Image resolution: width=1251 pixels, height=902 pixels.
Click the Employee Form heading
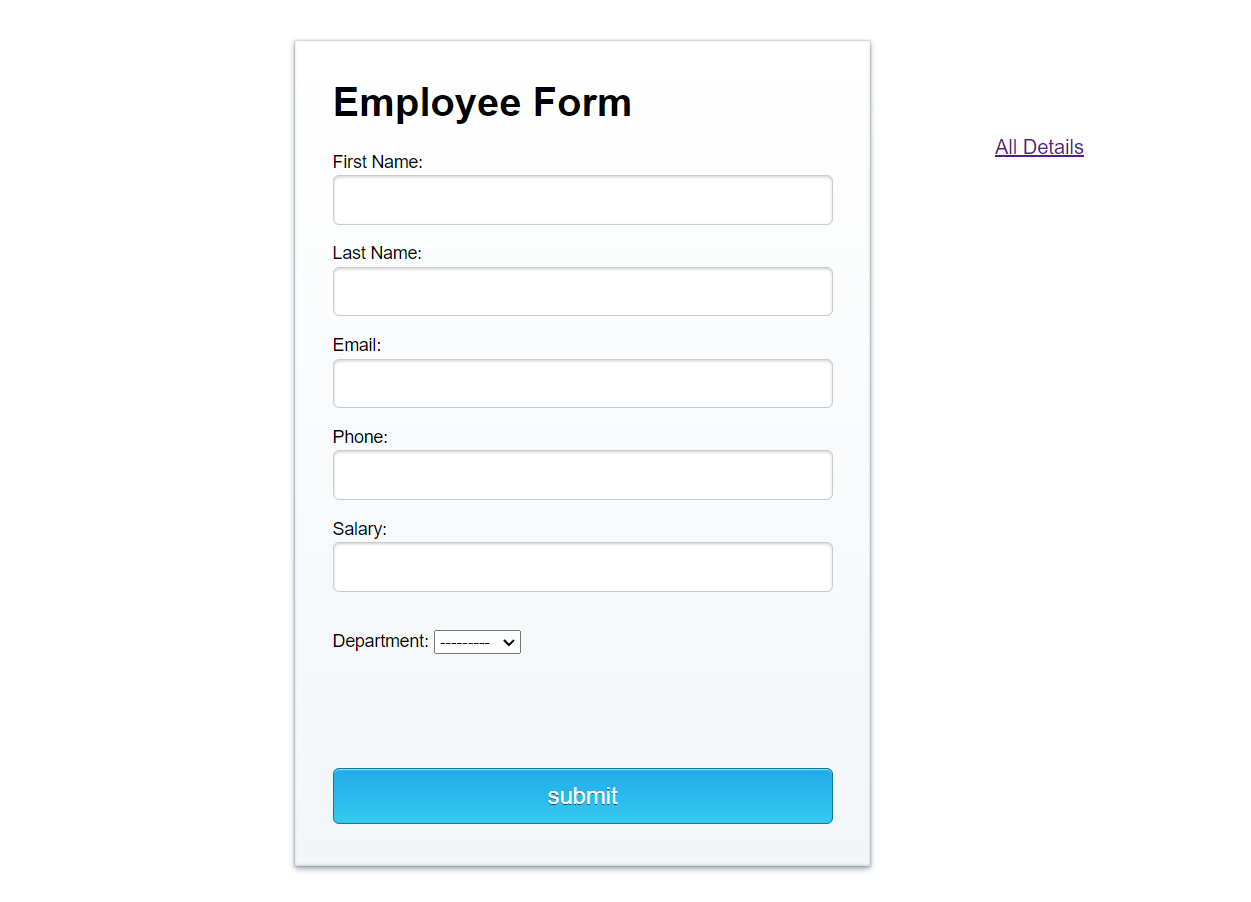coord(482,101)
